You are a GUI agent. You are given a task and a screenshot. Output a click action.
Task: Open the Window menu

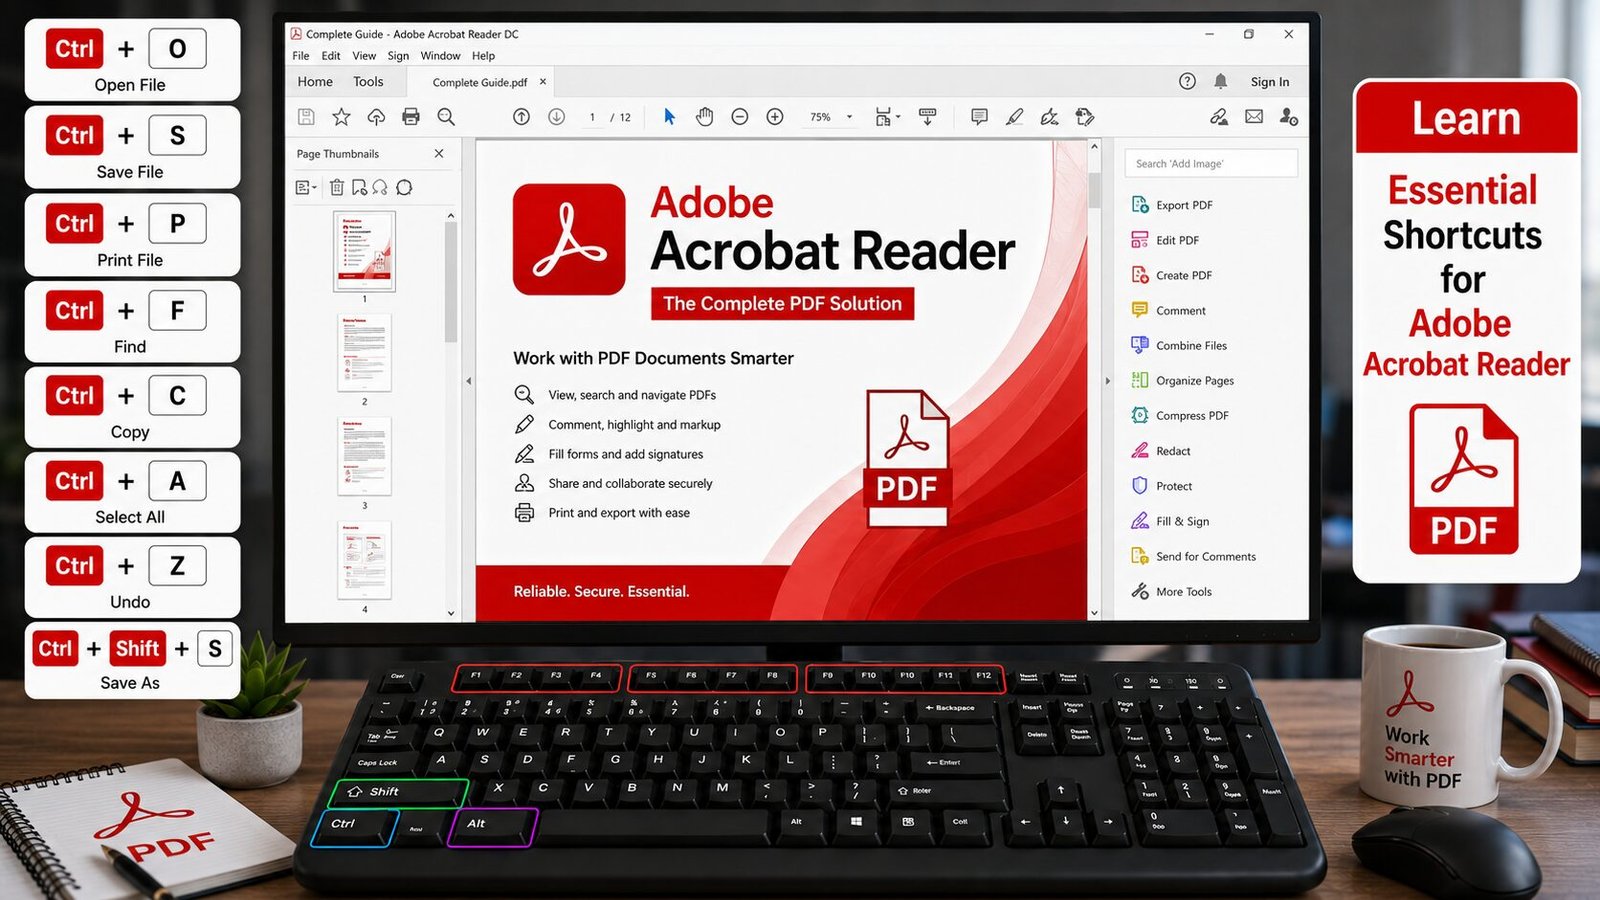tap(440, 56)
